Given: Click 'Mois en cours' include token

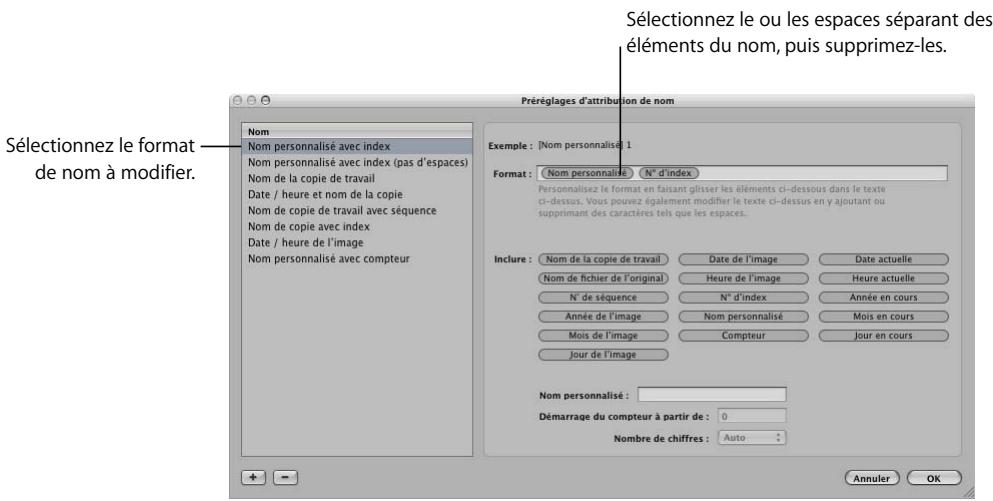Looking at the screenshot, I should [883, 317].
